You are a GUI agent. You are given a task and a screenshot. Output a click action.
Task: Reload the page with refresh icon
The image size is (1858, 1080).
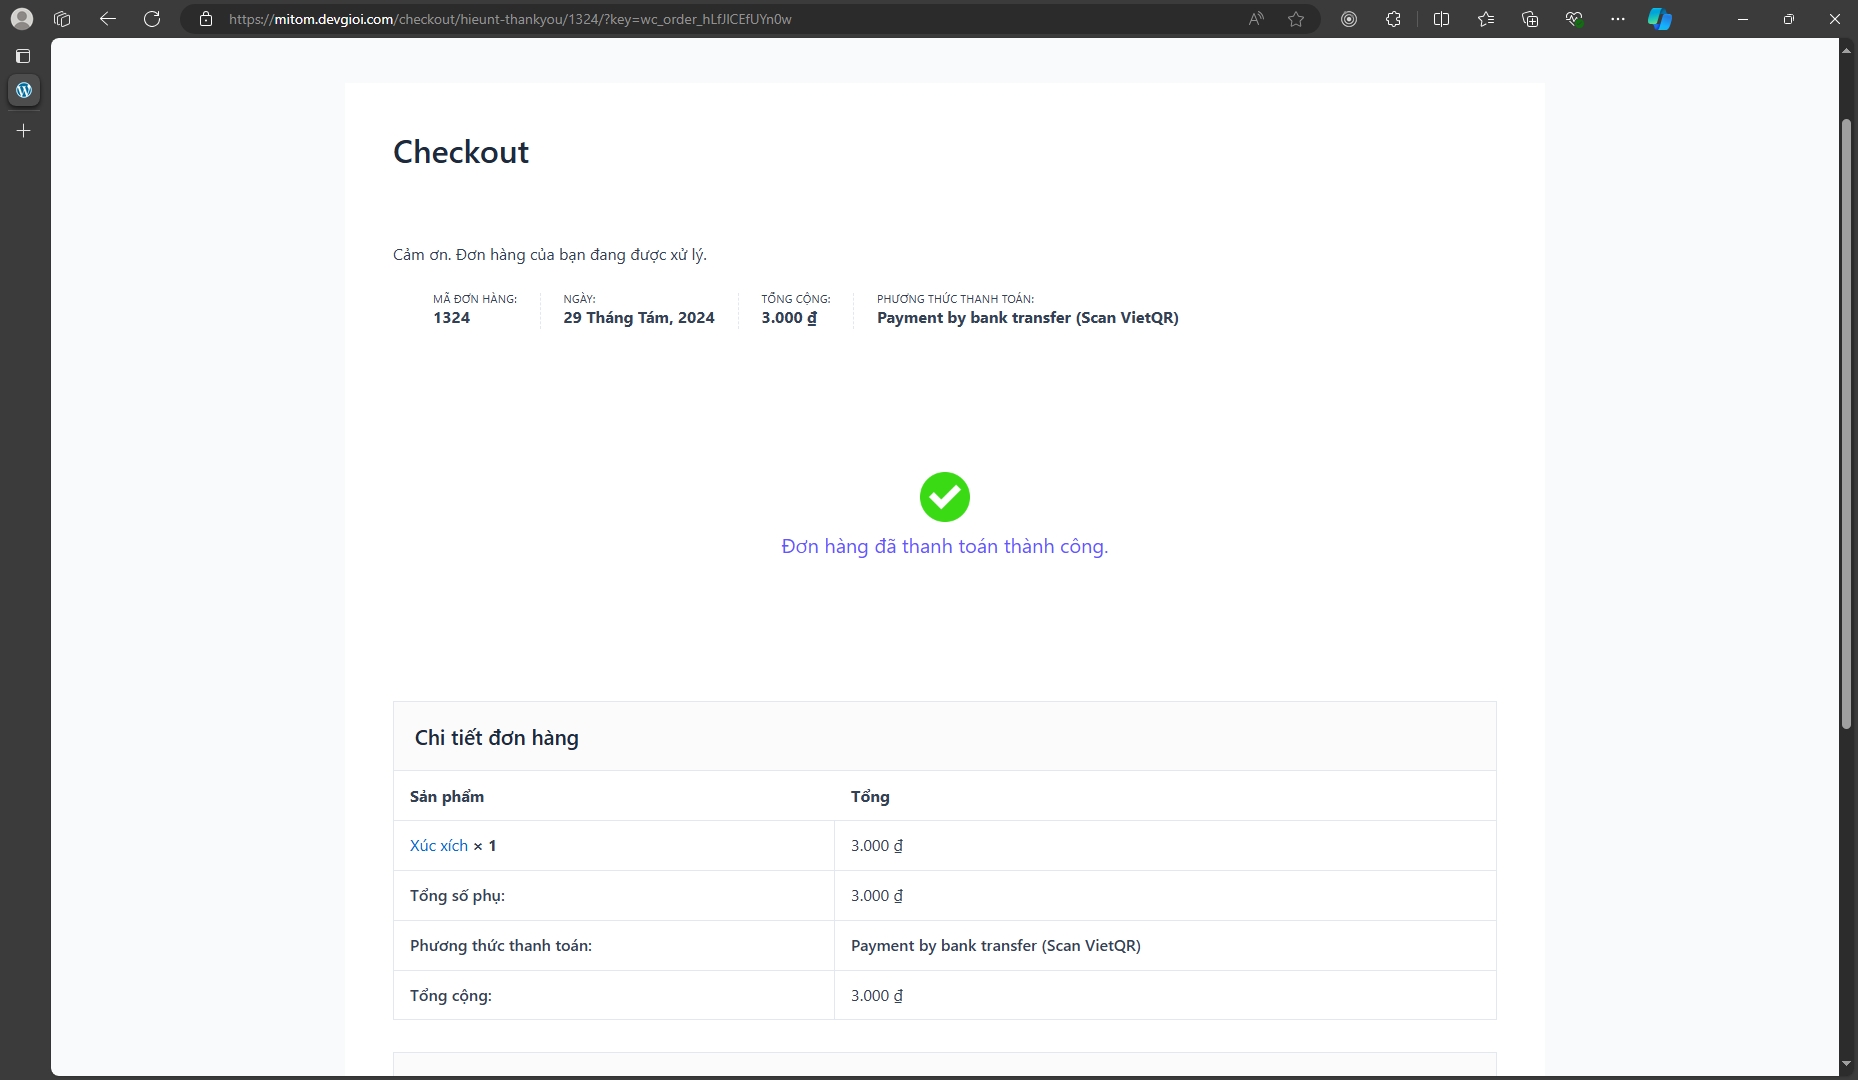(152, 19)
